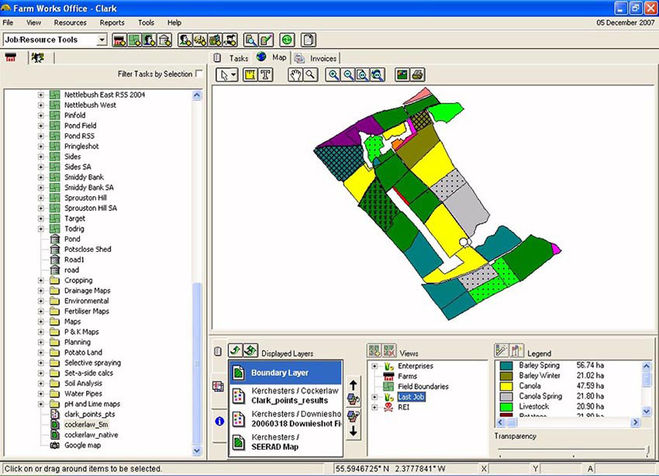Expand the Todrig field node
Image resolution: width=659 pixels, height=476 pixels.
(x=41, y=229)
